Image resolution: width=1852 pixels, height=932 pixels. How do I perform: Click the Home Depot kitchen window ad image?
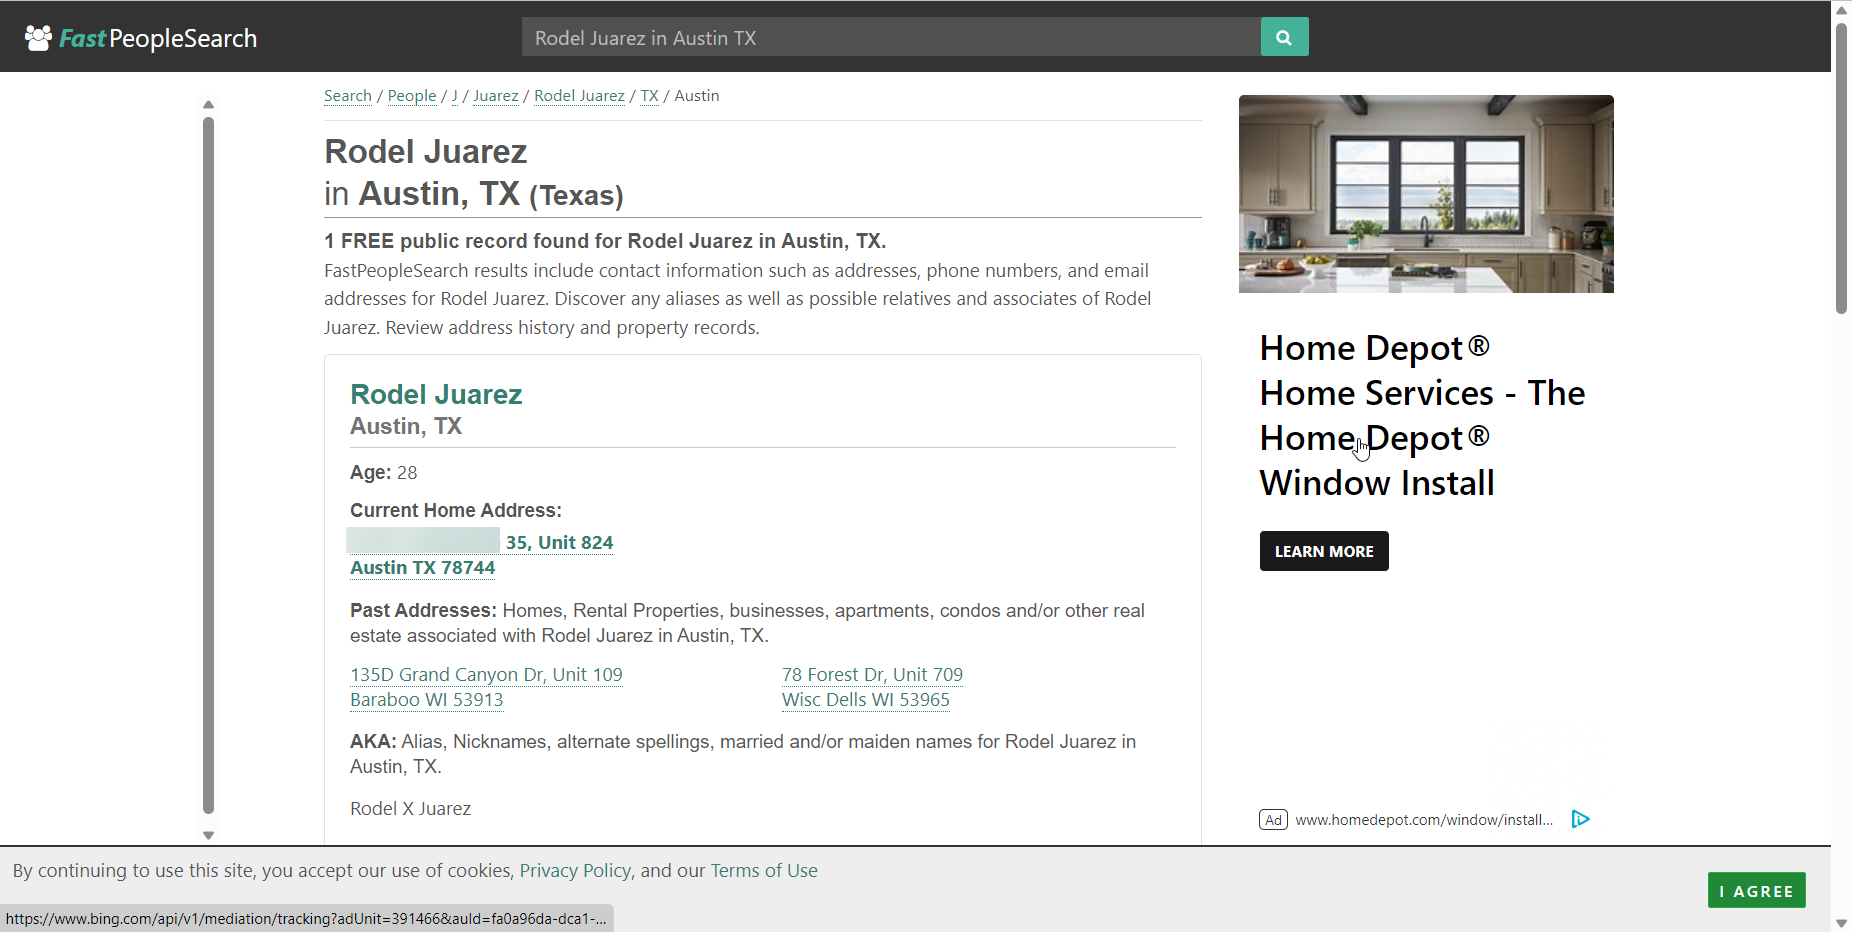coord(1426,194)
